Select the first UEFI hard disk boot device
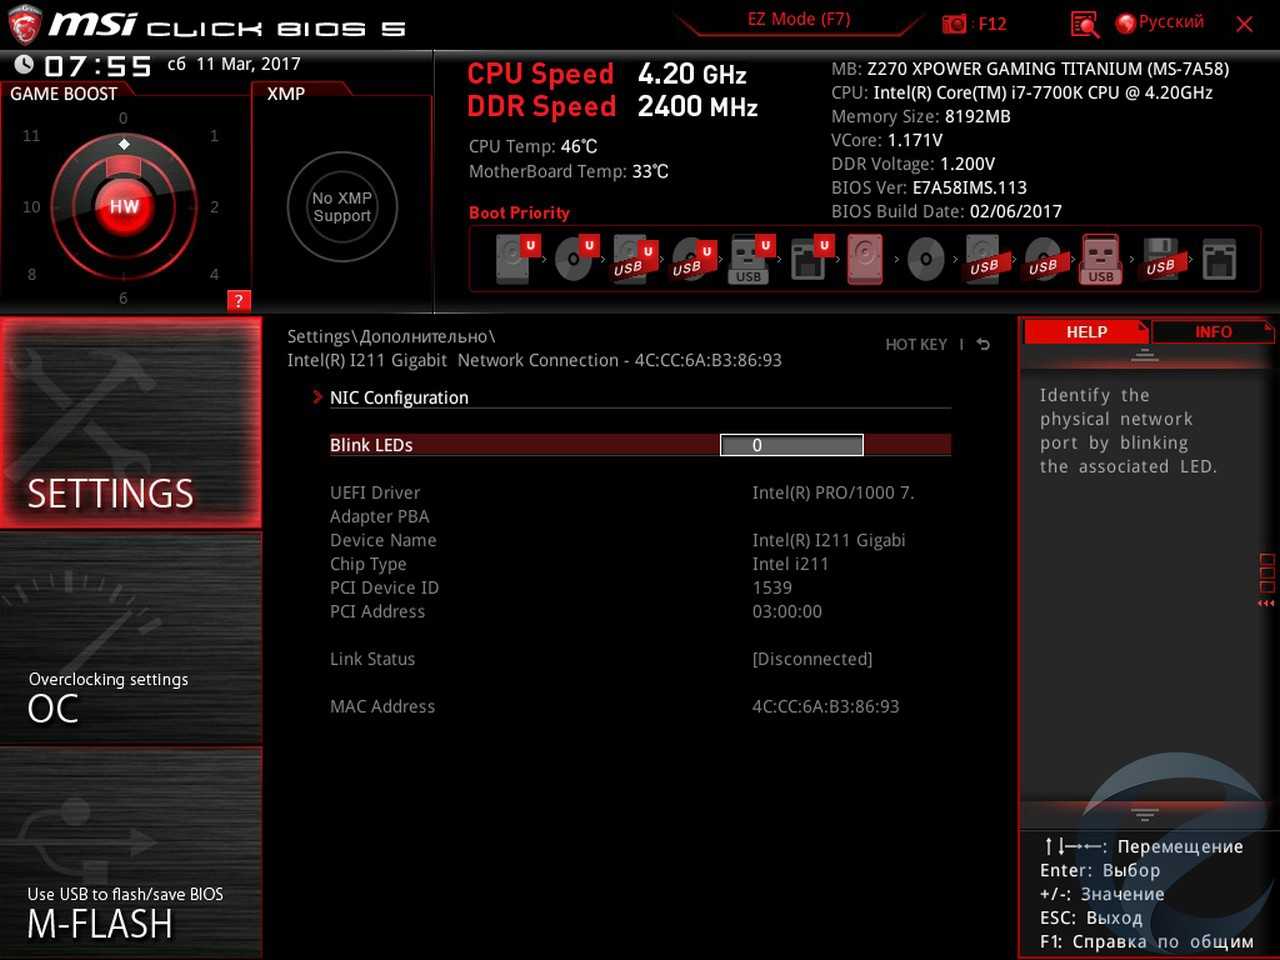1280x960 pixels. tap(514, 259)
